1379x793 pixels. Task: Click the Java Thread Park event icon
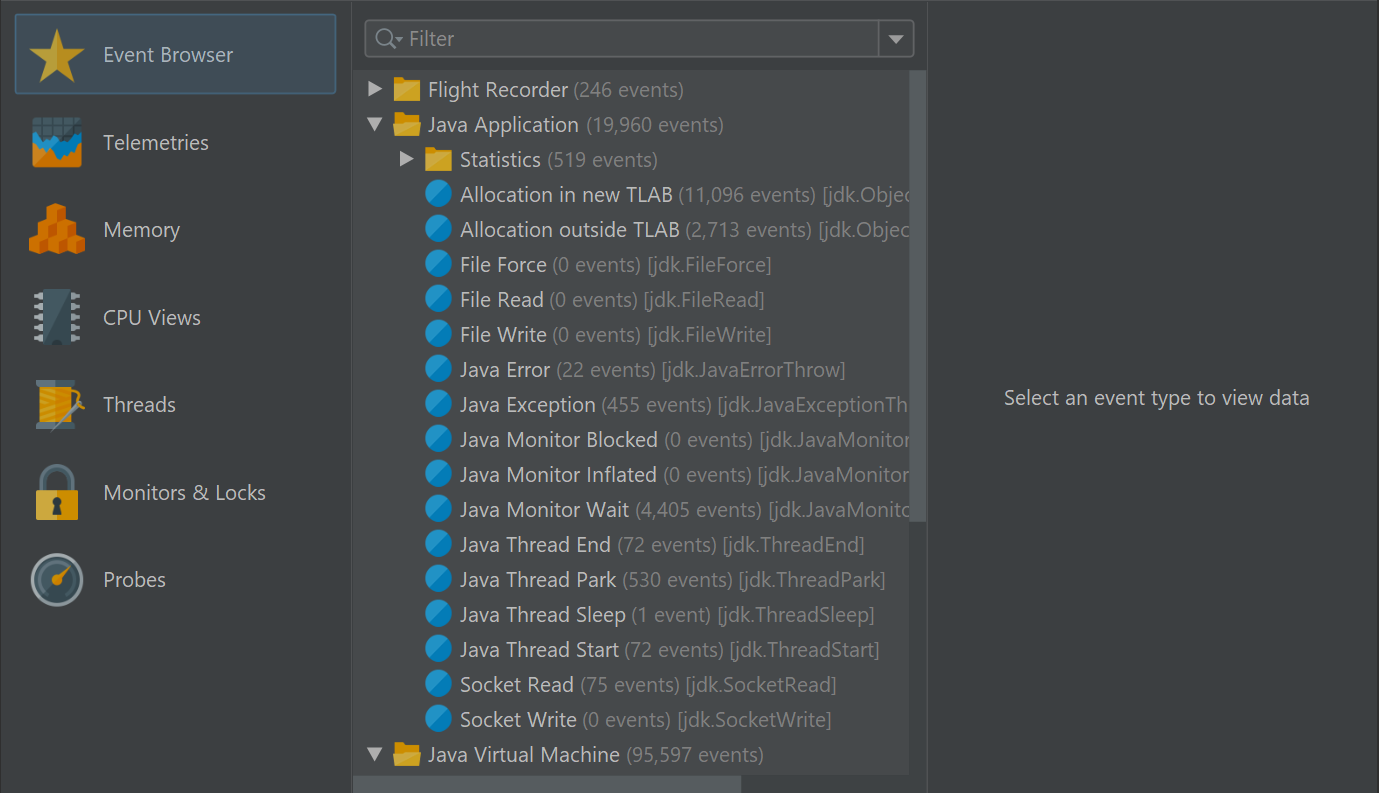439,579
